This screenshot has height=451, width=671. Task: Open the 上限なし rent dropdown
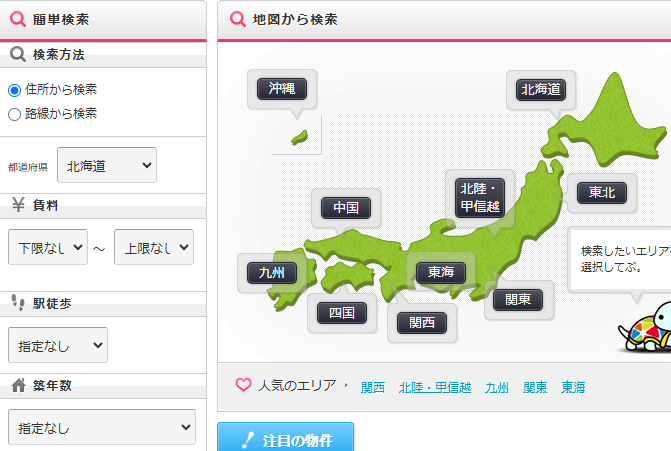[x=153, y=247]
